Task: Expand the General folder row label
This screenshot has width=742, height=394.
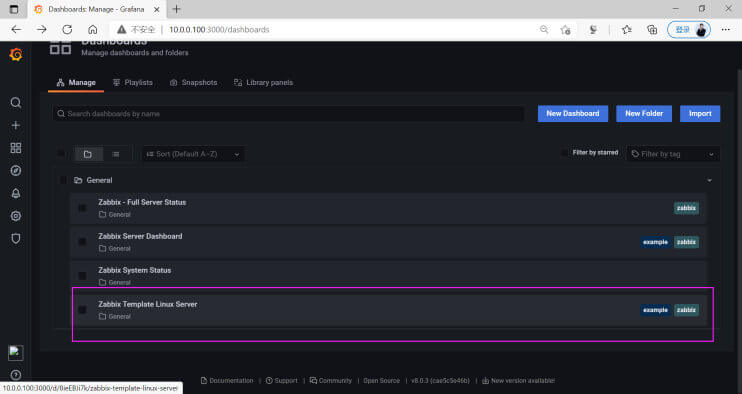Action: point(99,180)
